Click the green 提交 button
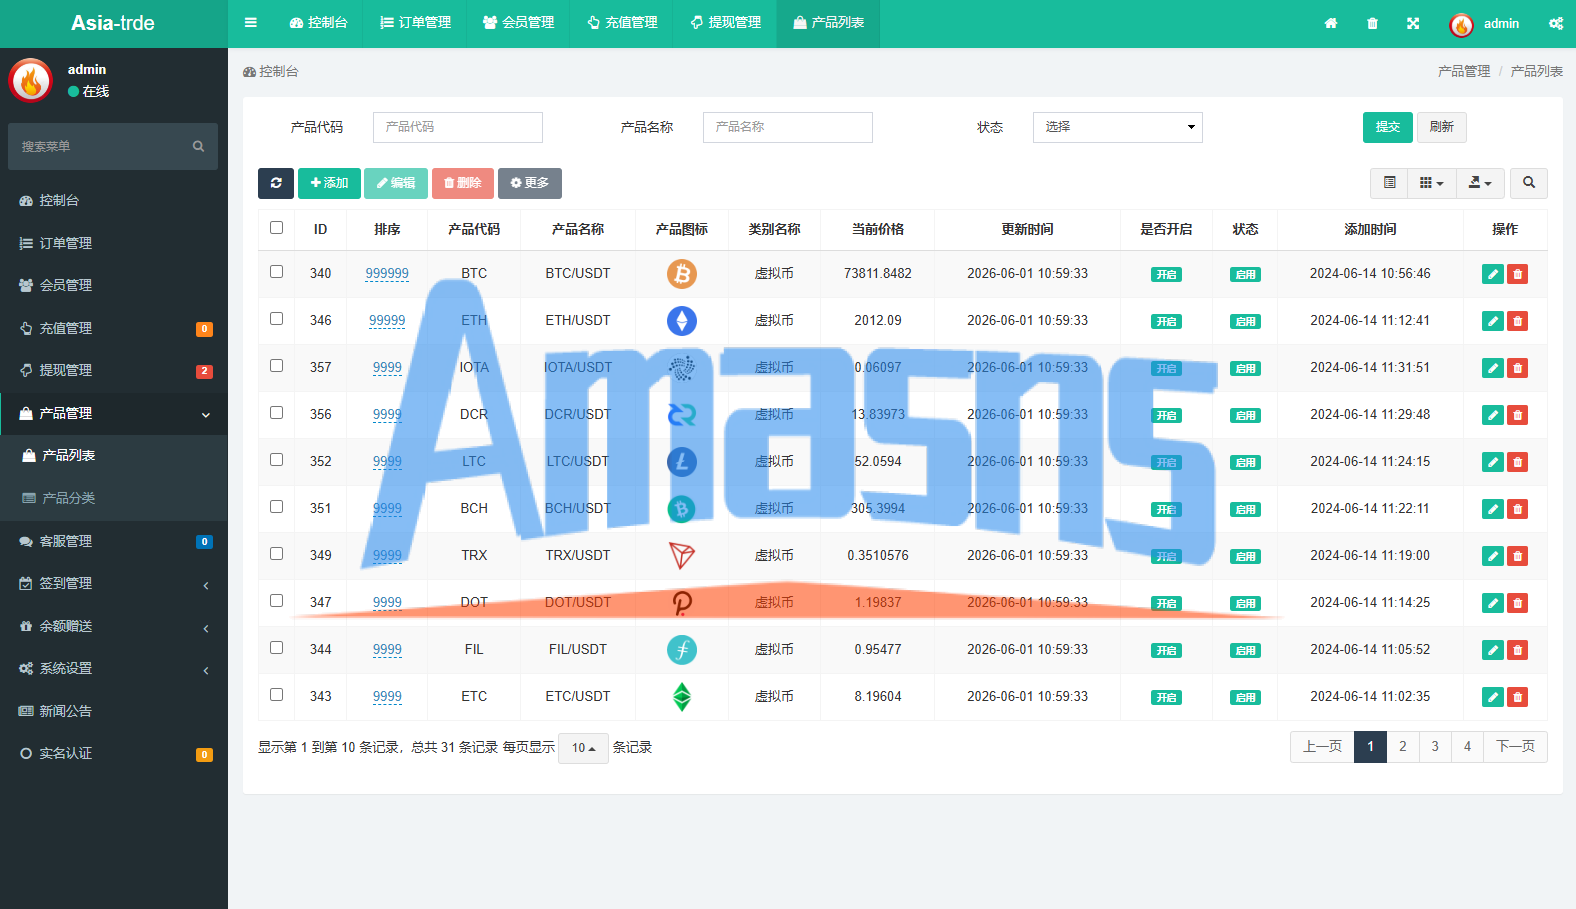1576x909 pixels. click(x=1388, y=127)
